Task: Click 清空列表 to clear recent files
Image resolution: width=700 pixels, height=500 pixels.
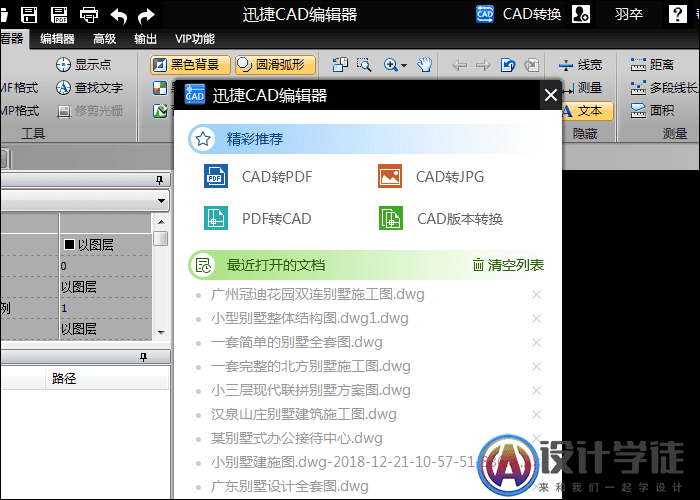Action: point(508,265)
